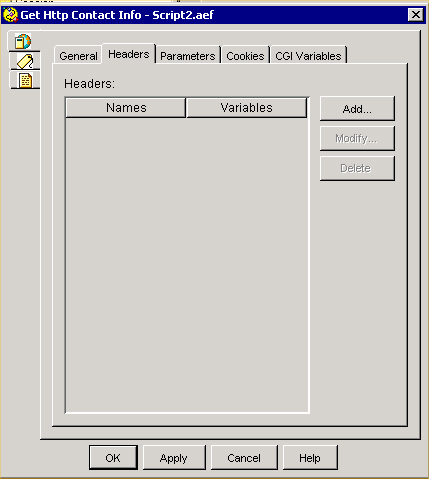Switch to the General tab
Image resolution: width=429 pixels, height=479 pixels.
click(x=78, y=56)
